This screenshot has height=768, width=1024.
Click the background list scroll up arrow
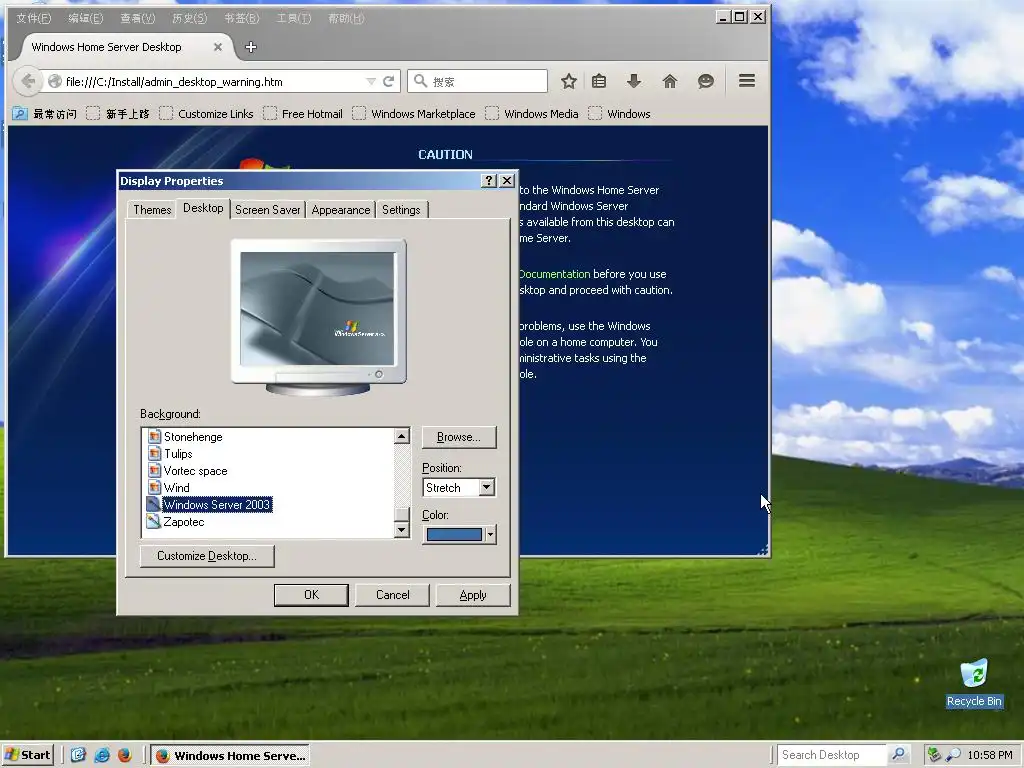click(x=402, y=436)
